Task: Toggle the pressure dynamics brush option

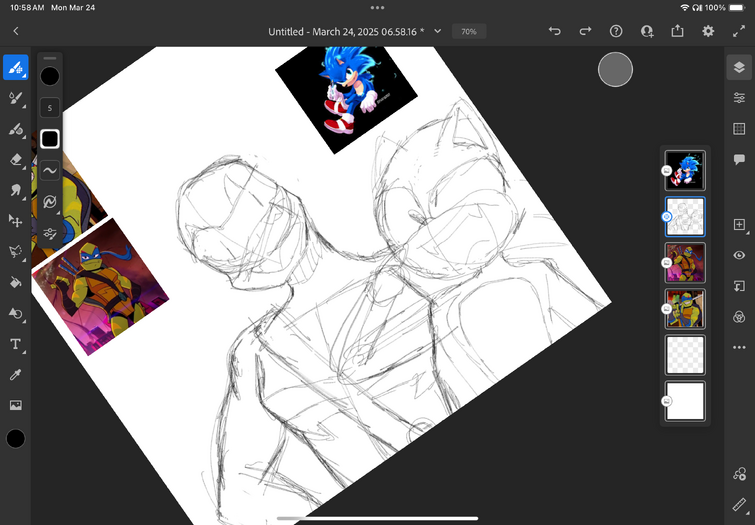Action: coord(50,202)
